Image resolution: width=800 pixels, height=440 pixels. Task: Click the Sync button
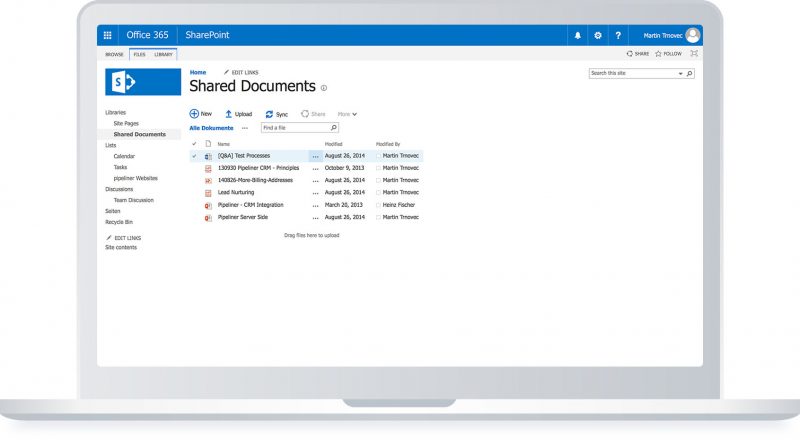[x=277, y=114]
